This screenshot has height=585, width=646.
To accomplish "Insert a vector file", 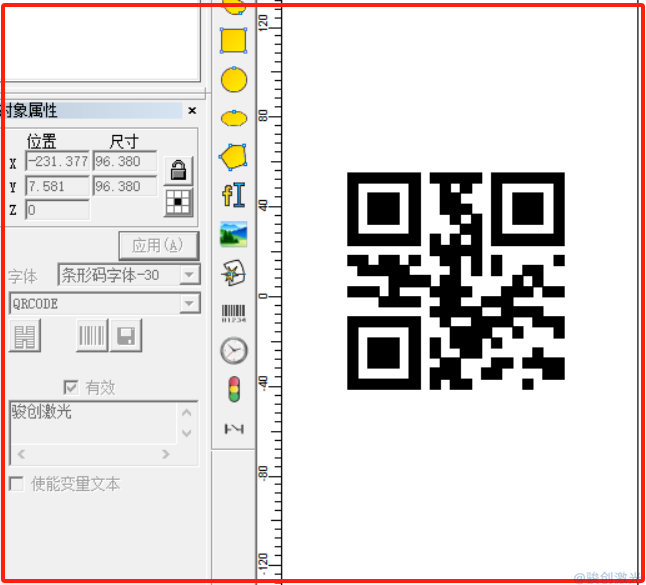I will 234,273.
